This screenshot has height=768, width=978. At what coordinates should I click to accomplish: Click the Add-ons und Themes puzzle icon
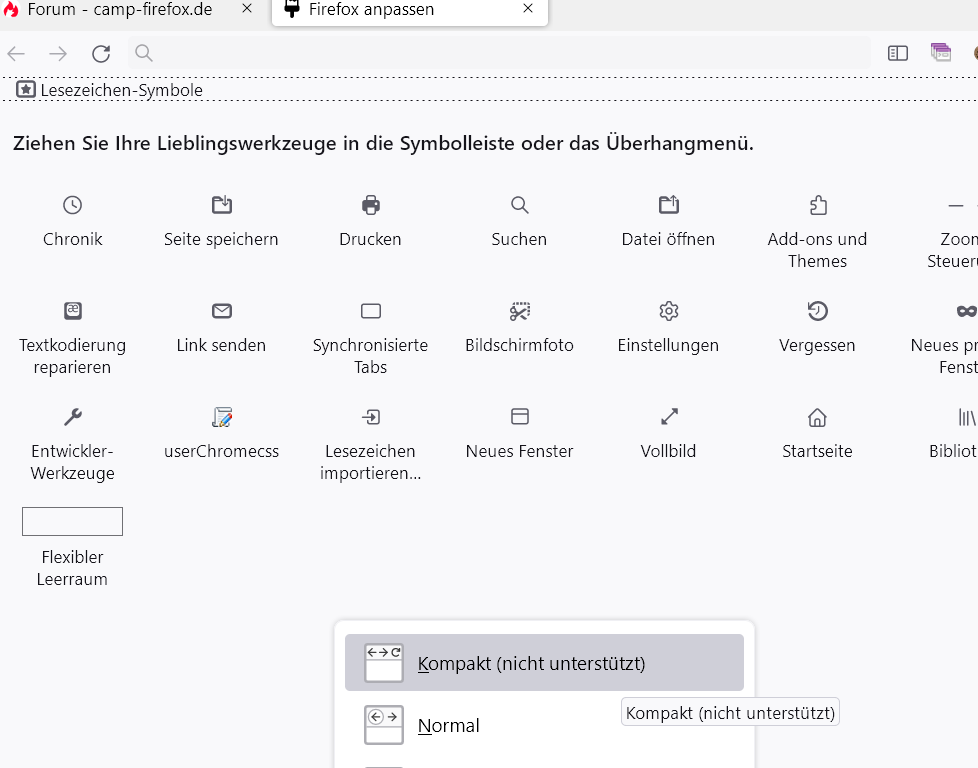click(817, 205)
